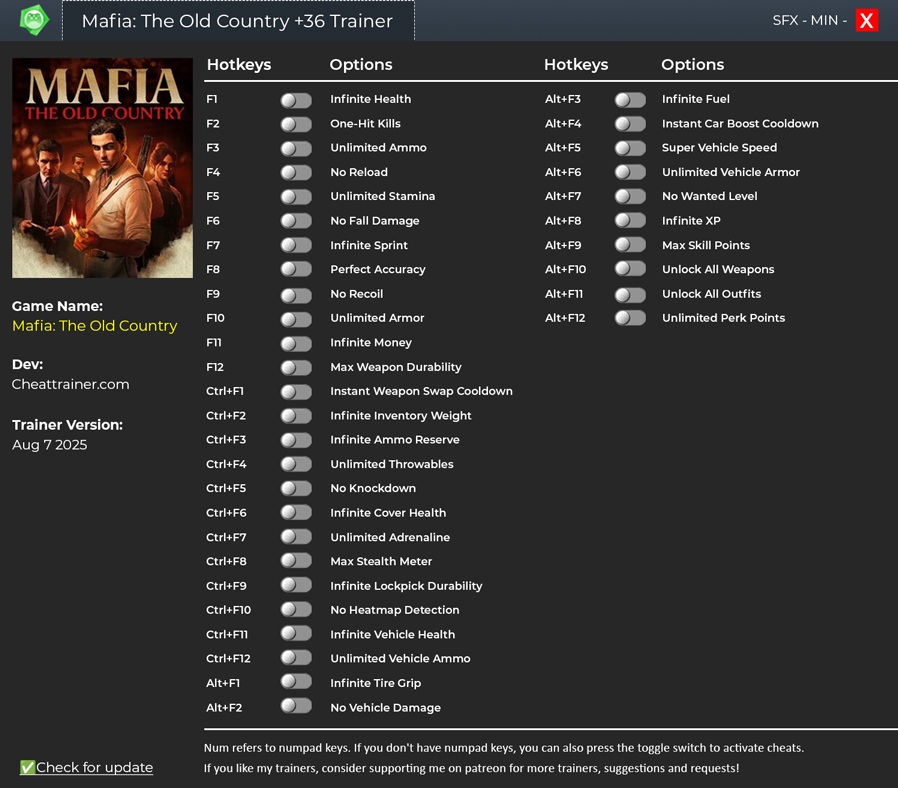Enable Instant Weapon Swap Cooldown switch
The width and height of the screenshot is (898, 788).
point(296,392)
